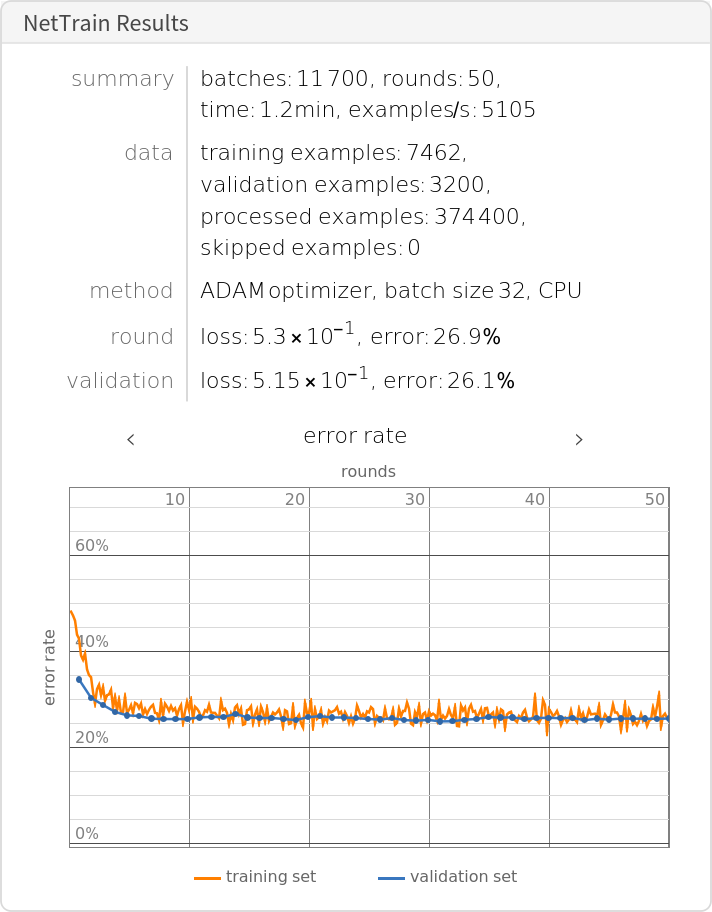Screen dimensions: 712x912
Task: Click the "method" row label
Action: pos(131,291)
